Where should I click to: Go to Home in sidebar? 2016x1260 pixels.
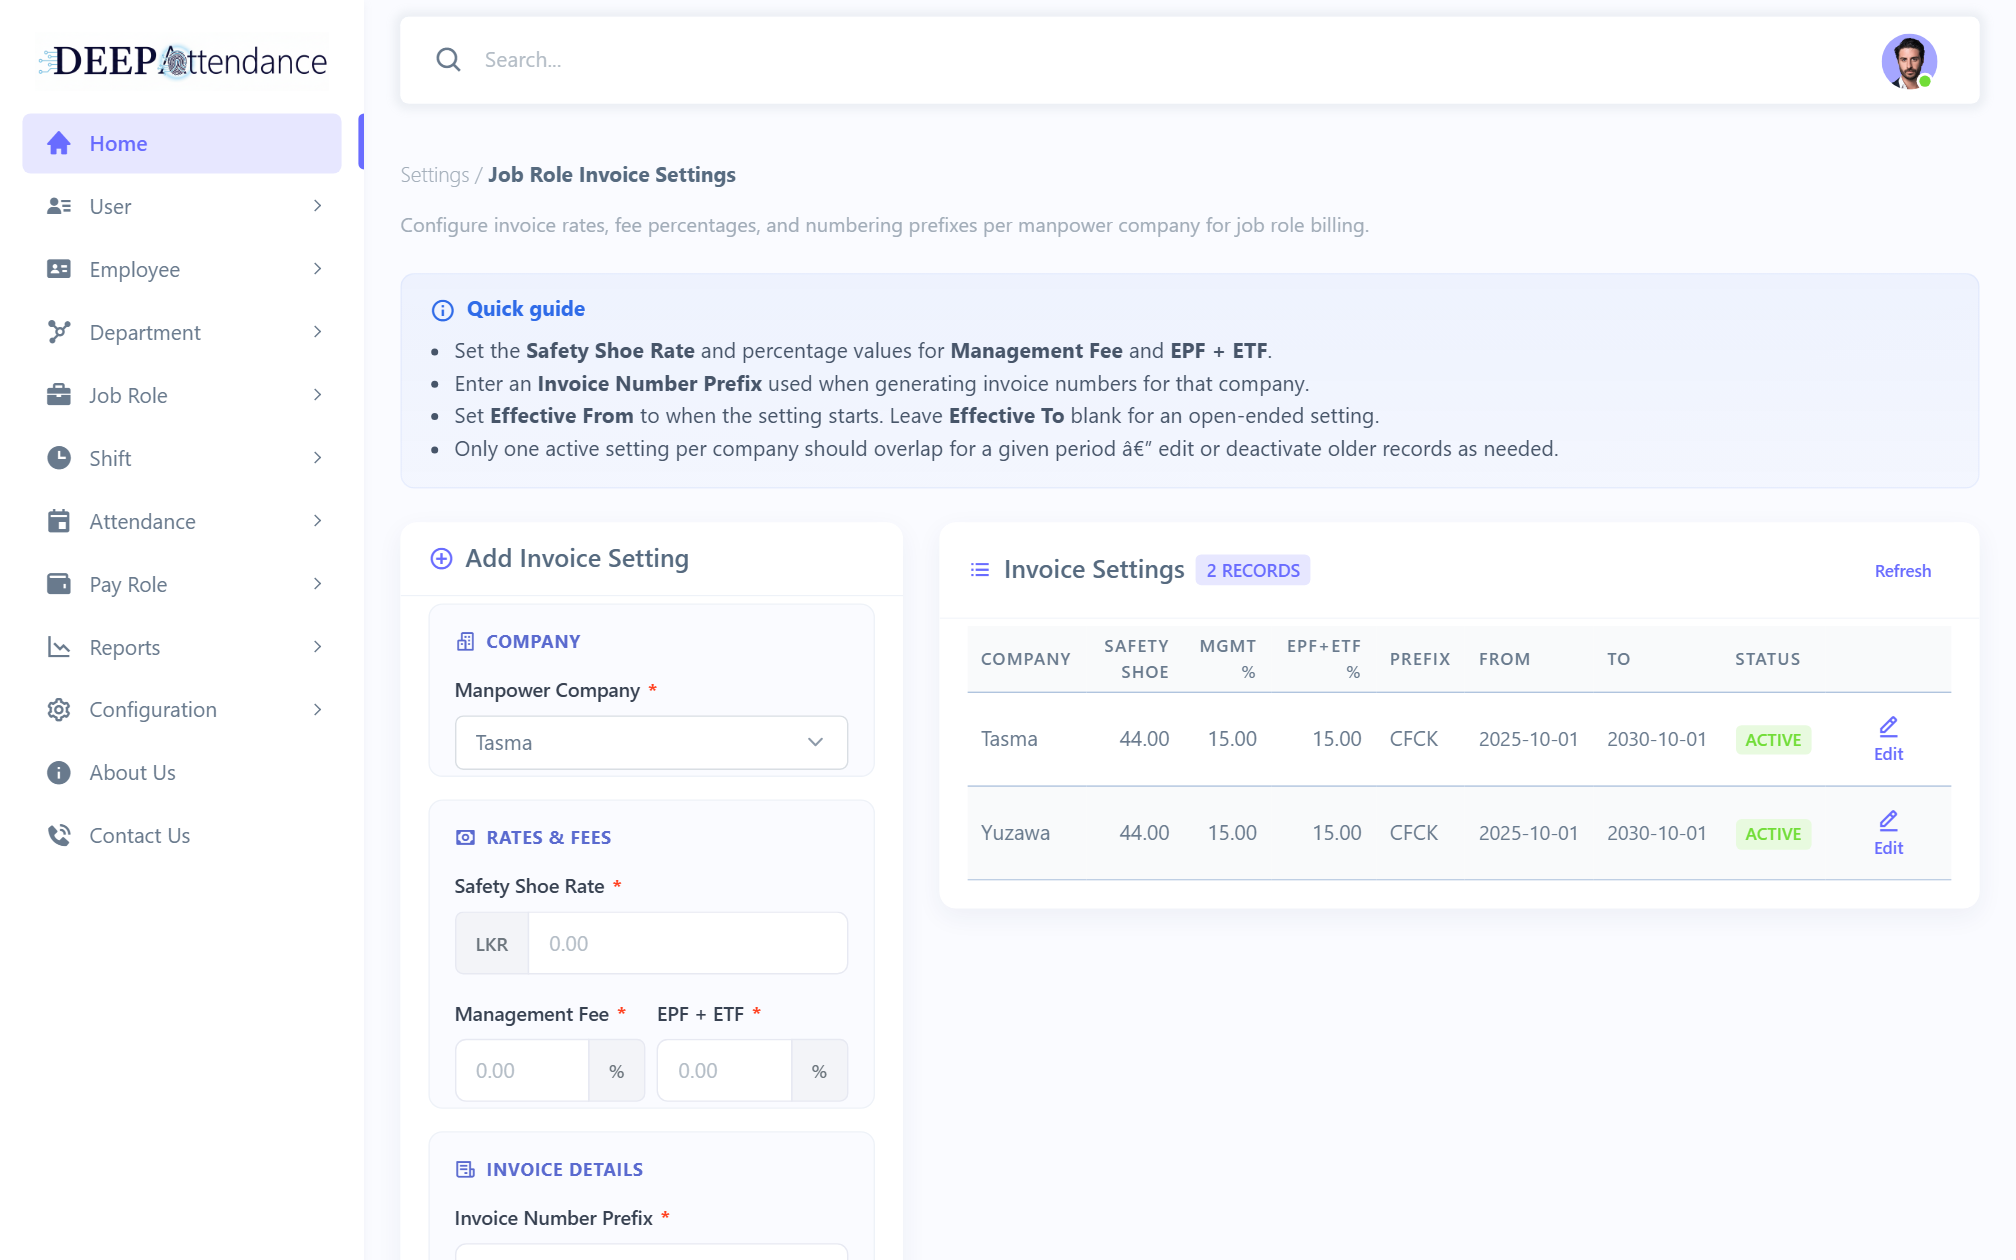tap(182, 143)
